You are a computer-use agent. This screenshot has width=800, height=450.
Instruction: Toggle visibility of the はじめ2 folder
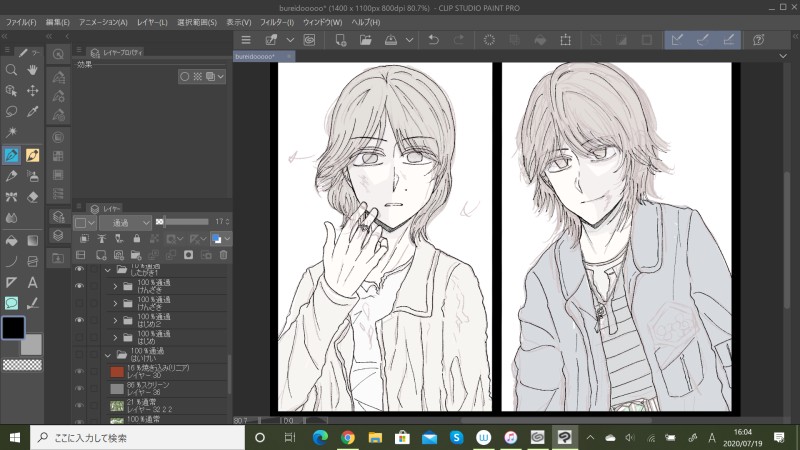pos(79,319)
